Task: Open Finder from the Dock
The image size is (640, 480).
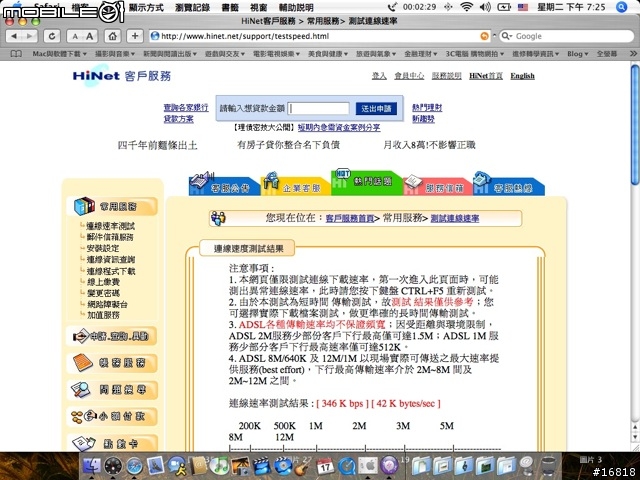Action: [91, 465]
